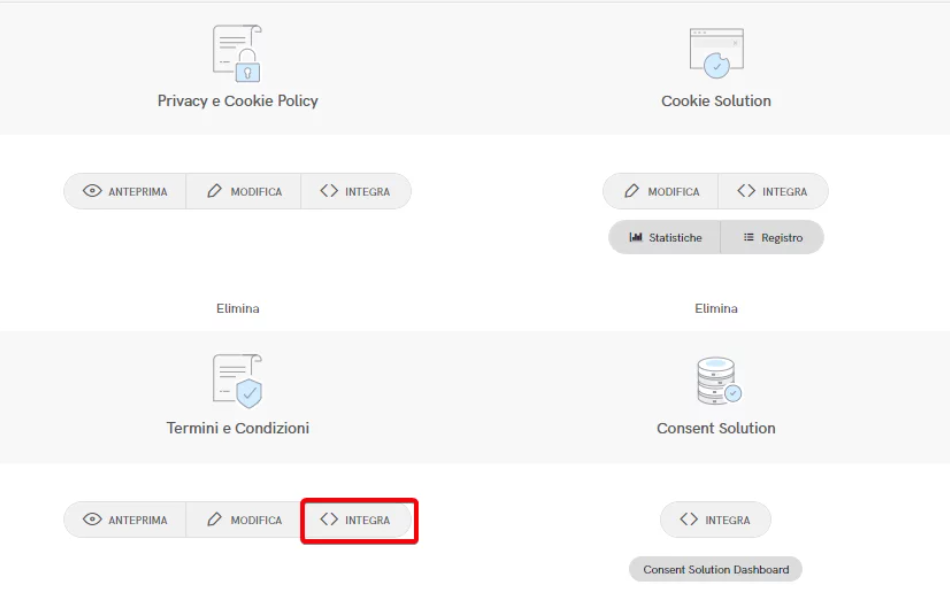Click the Termini e Condizioni heading
950x595 pixels.
click(238, 428)
